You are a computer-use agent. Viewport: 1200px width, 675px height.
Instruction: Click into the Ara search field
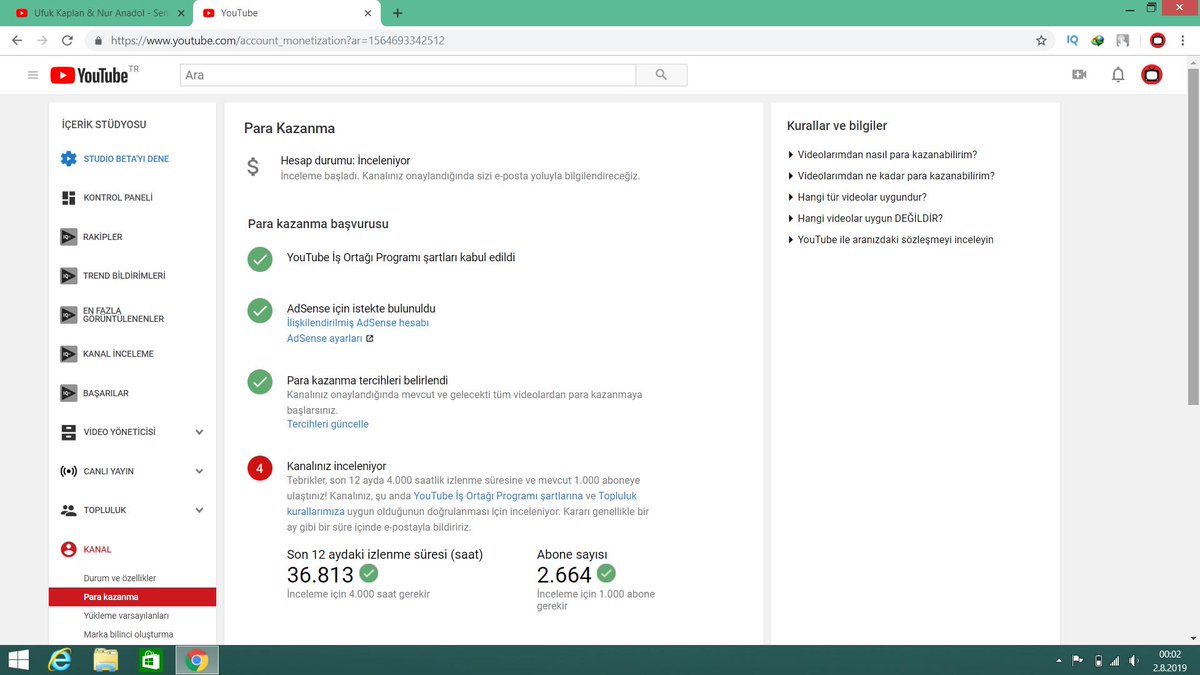click(x=407, y=75)
